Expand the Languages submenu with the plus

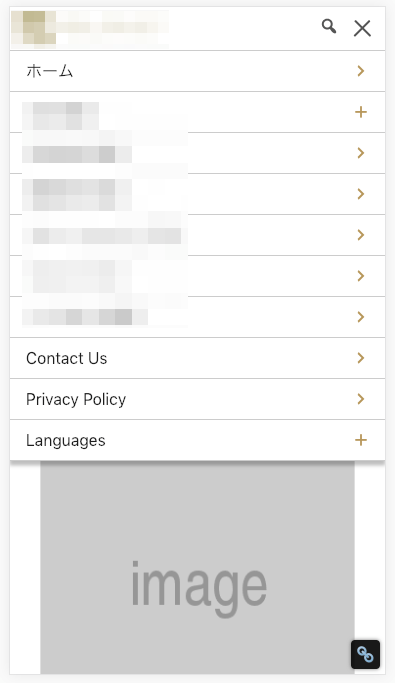[x=361, y=440]
